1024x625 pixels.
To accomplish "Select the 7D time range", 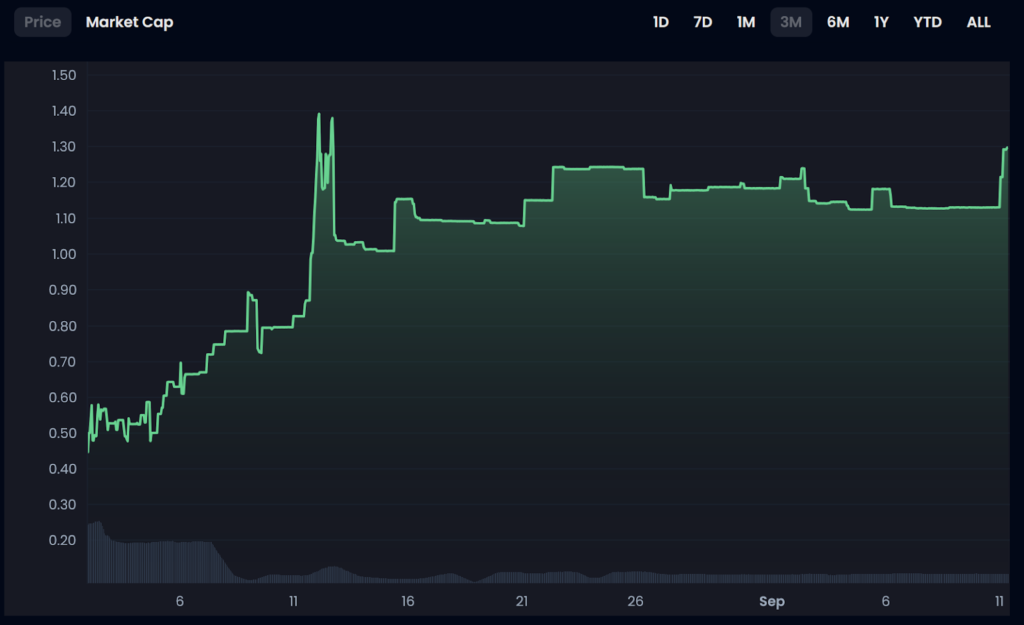I will tap(703, 22).
